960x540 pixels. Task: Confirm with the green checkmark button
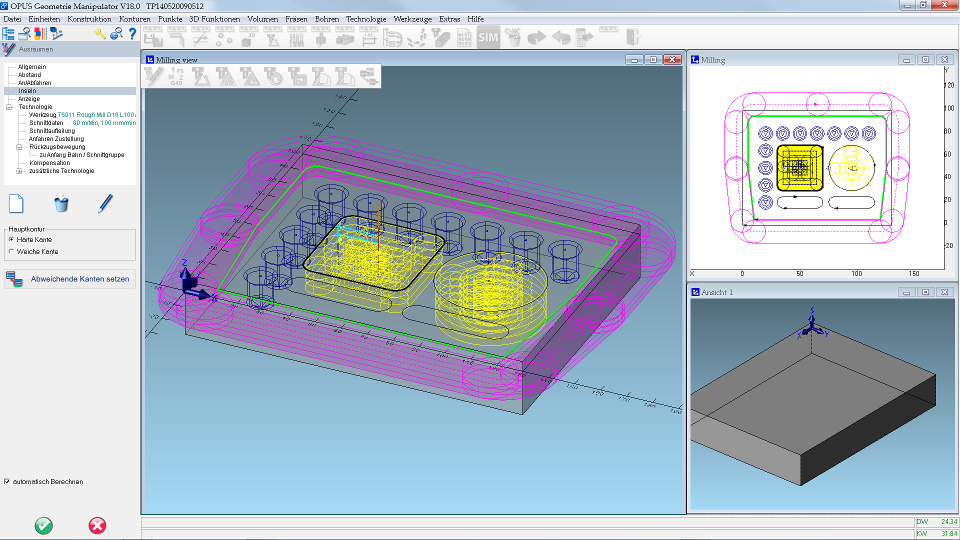coord(43,525)
